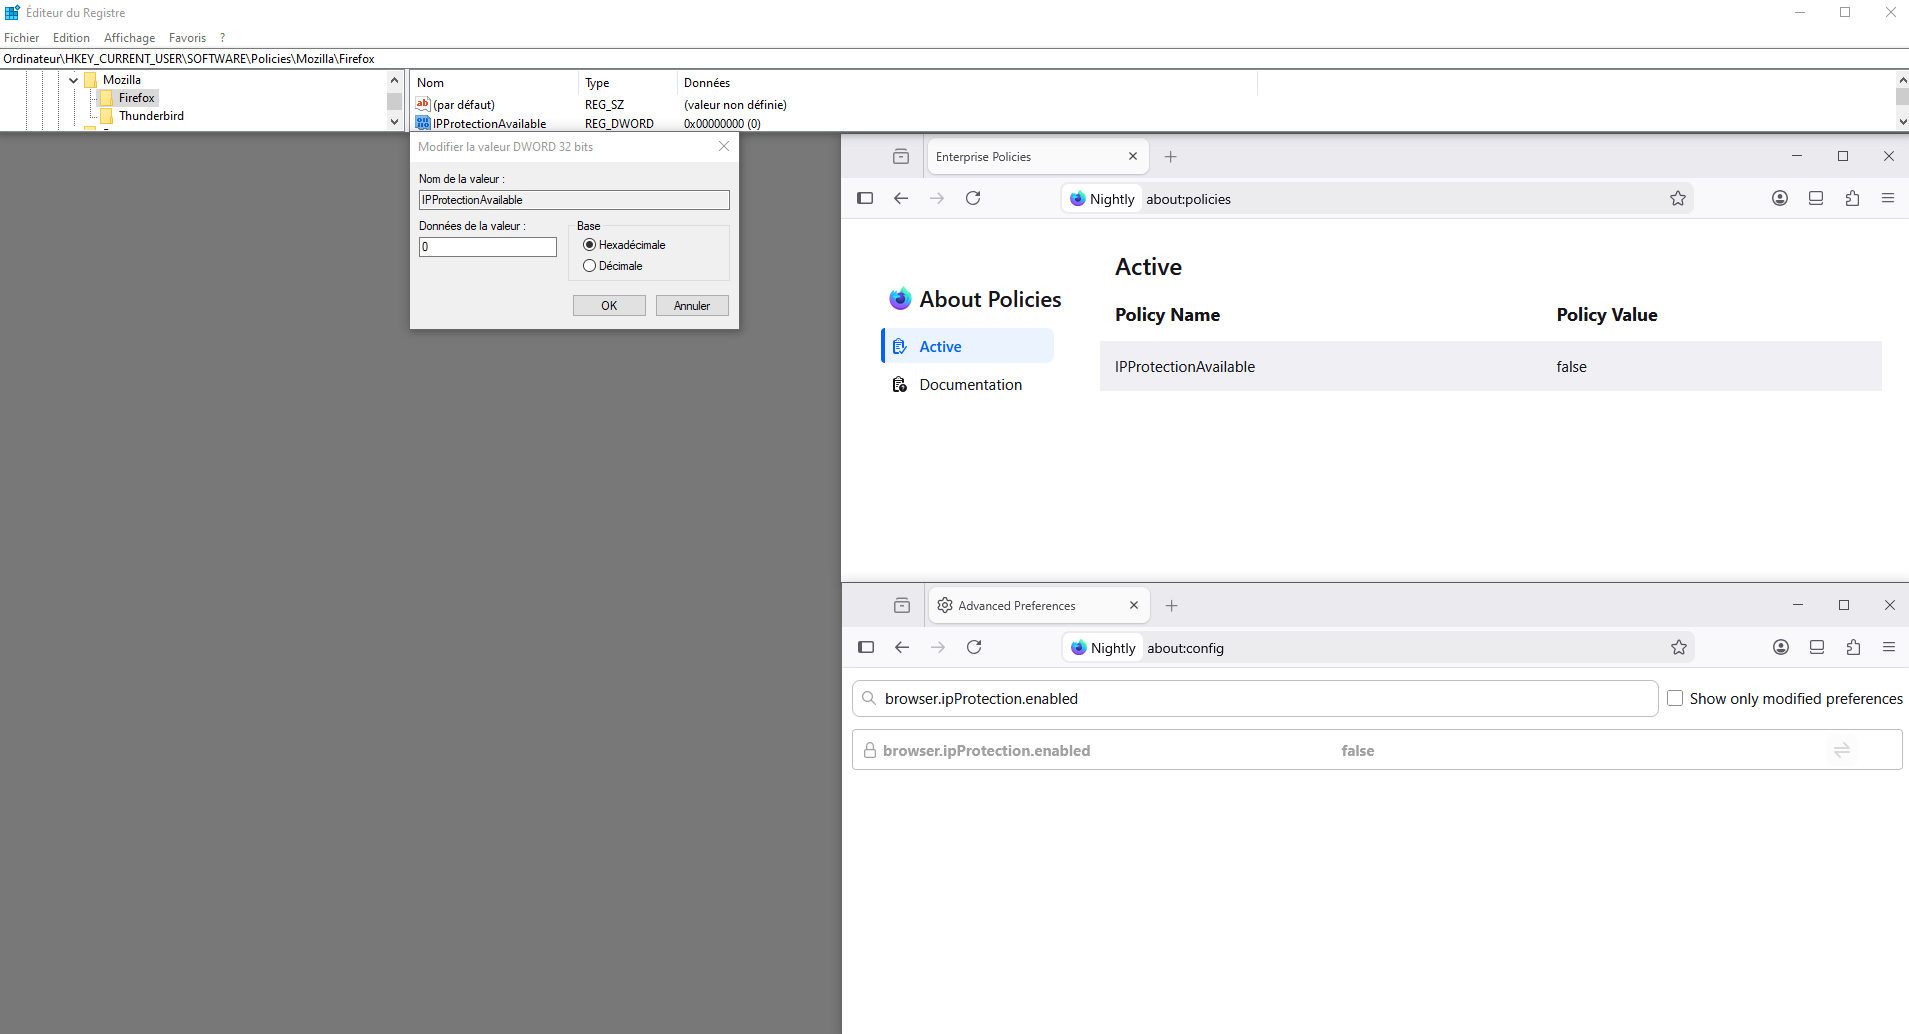Toggle sidebar in the about:policies window
The width and height of the screenshot is (1909, 1034).
click(865, 198)
